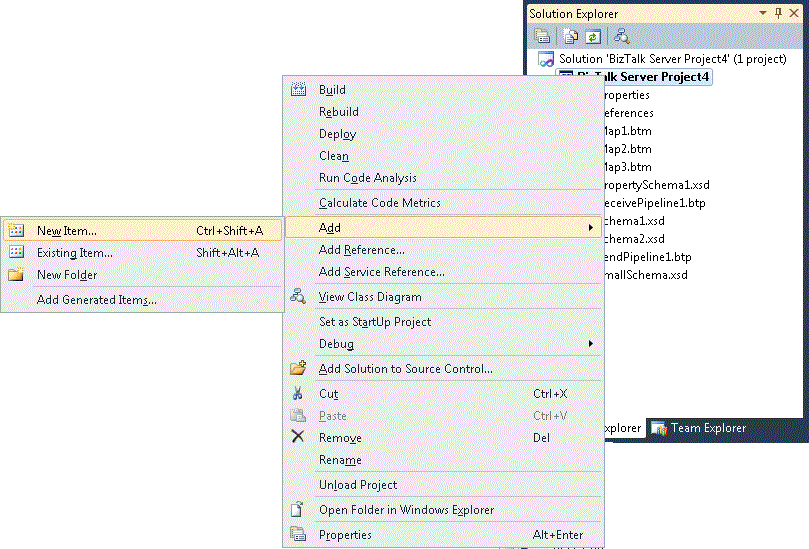Select Schema2.xsd file
Image resolution: width=809 pixels, height=549 pixels.
coord(634,239)
